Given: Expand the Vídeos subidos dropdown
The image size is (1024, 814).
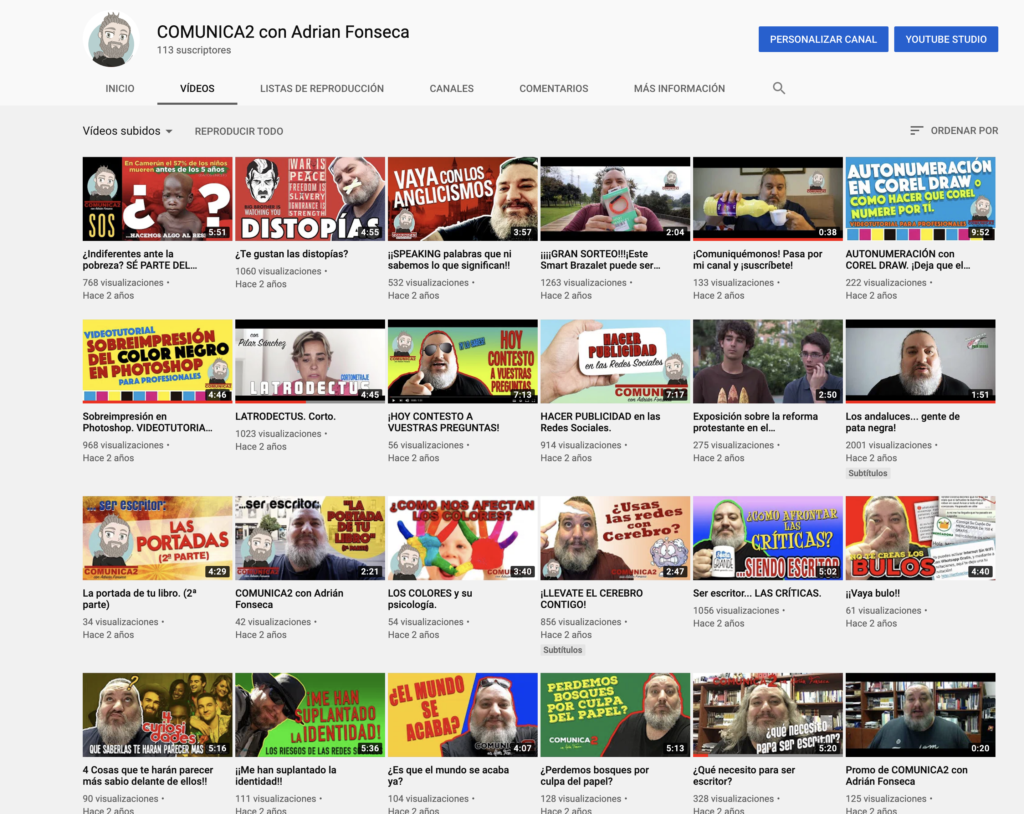Looking at the screenshot, I should pyautogui.click(x=127, y=131).
